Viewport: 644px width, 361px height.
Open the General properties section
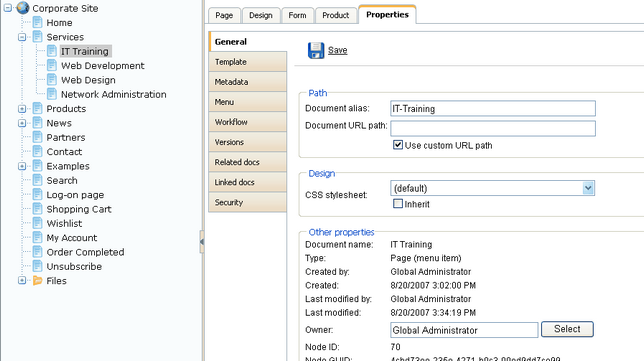[x=248, y=42]
